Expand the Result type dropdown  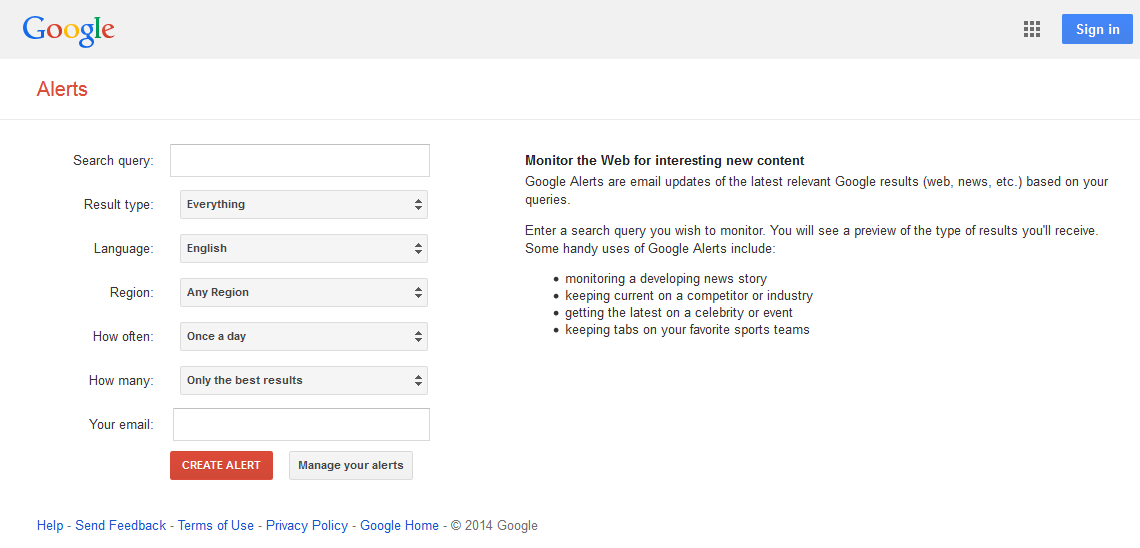point(303,205)
